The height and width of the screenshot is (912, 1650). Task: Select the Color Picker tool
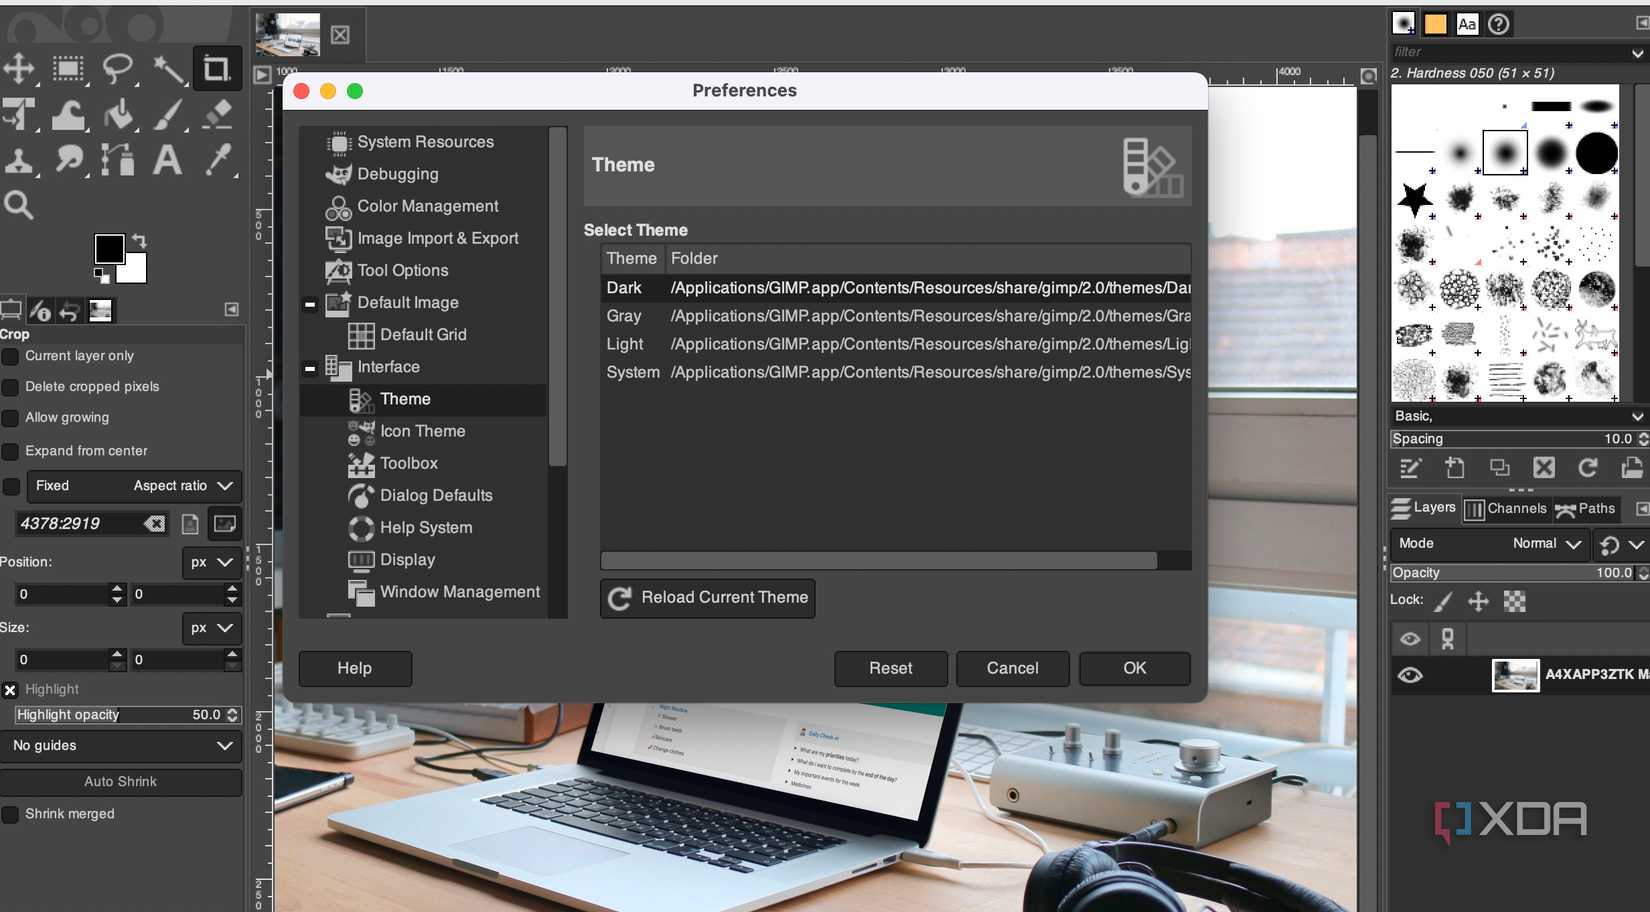218,160
